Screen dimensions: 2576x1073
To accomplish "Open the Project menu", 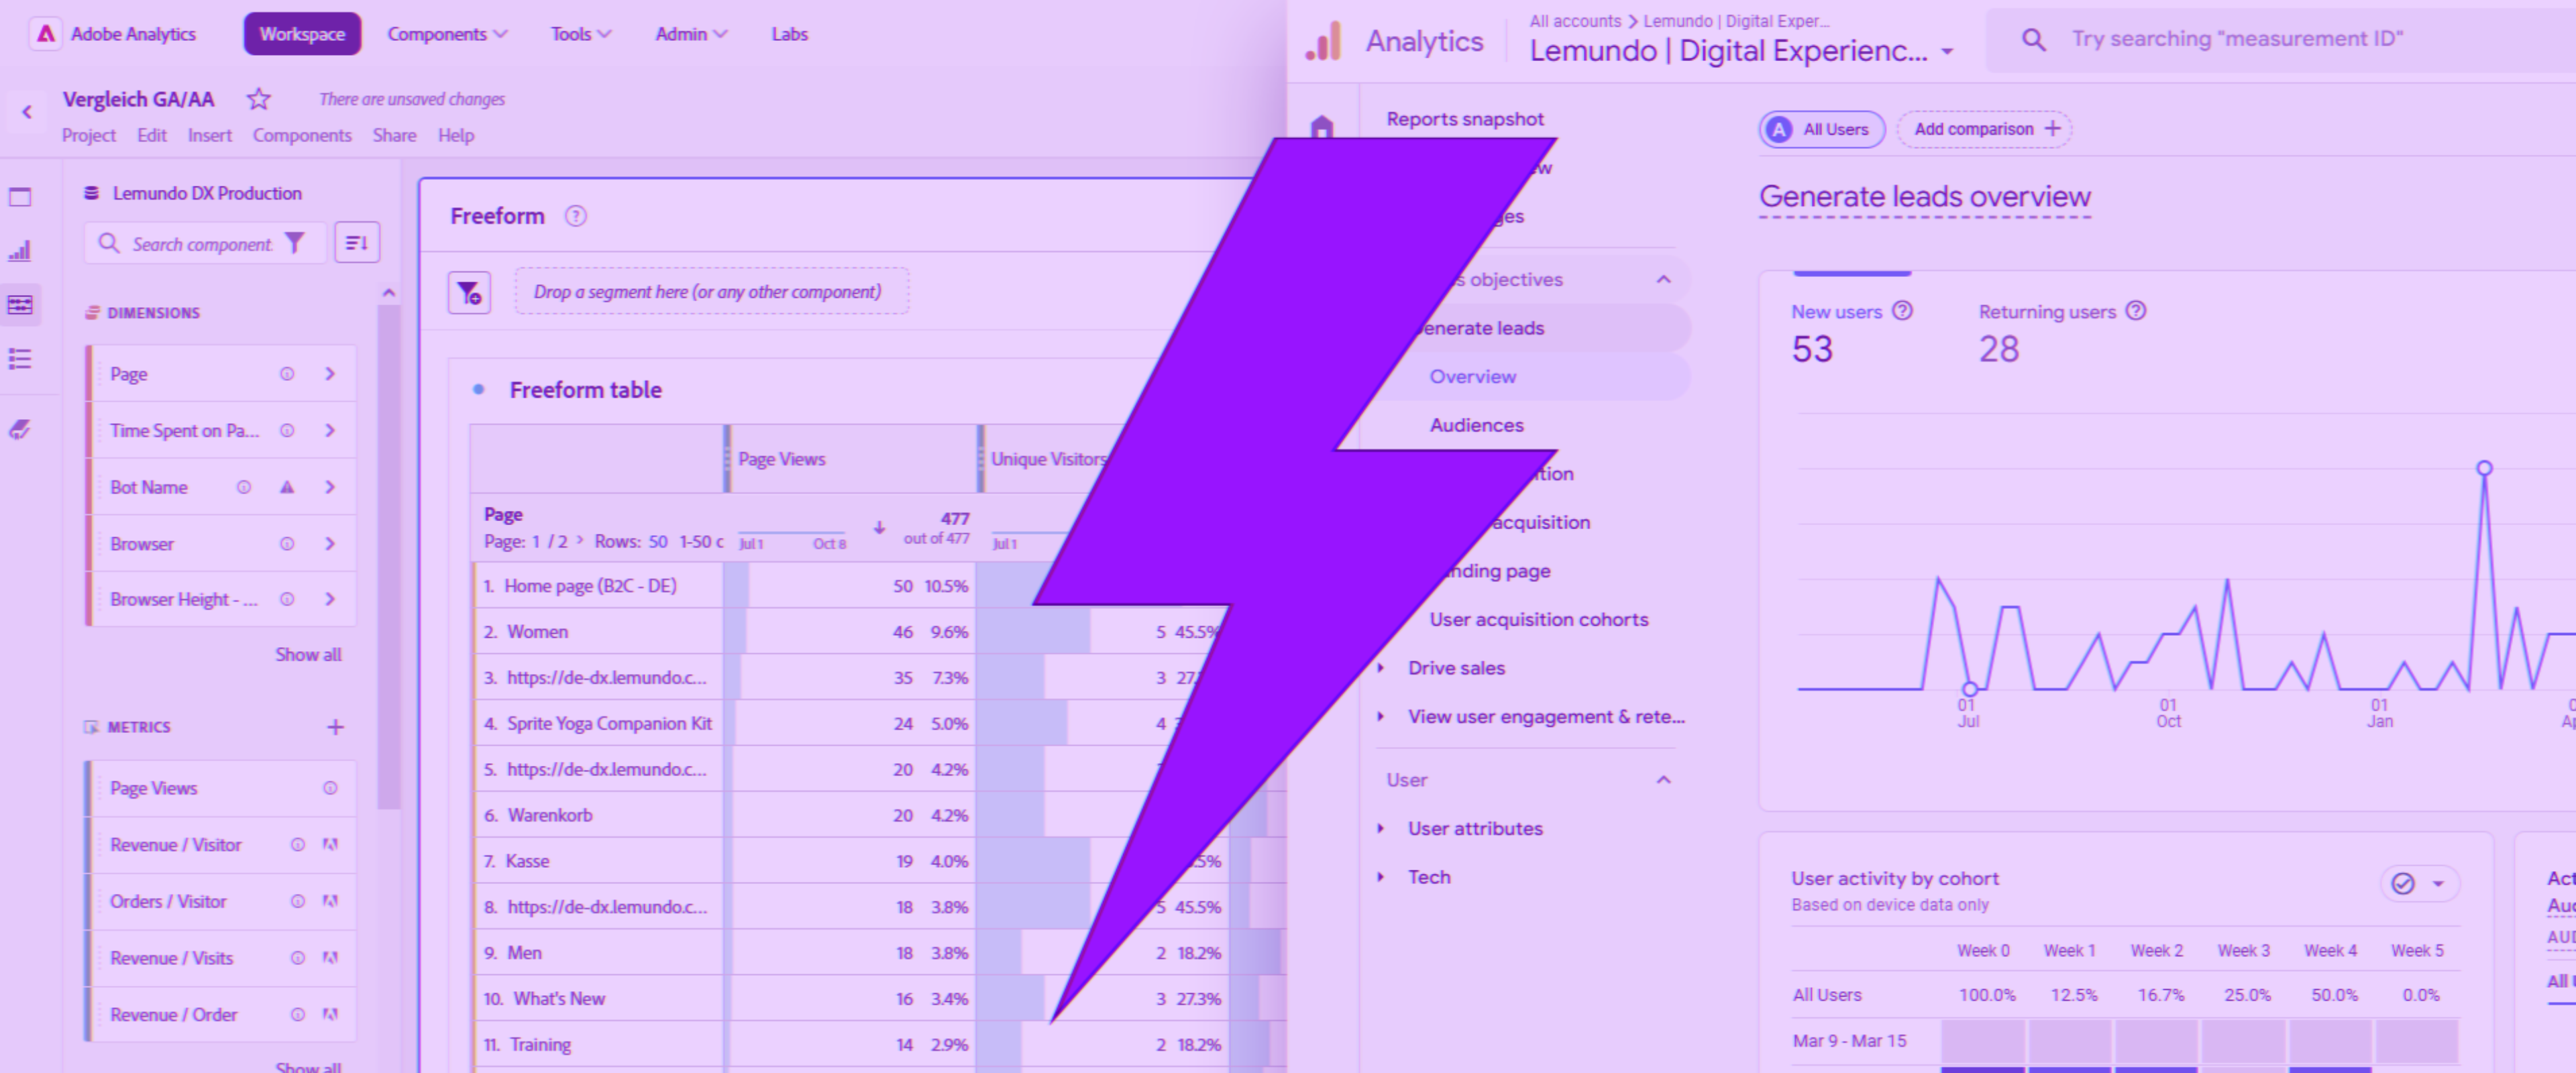I will point(89,135).
